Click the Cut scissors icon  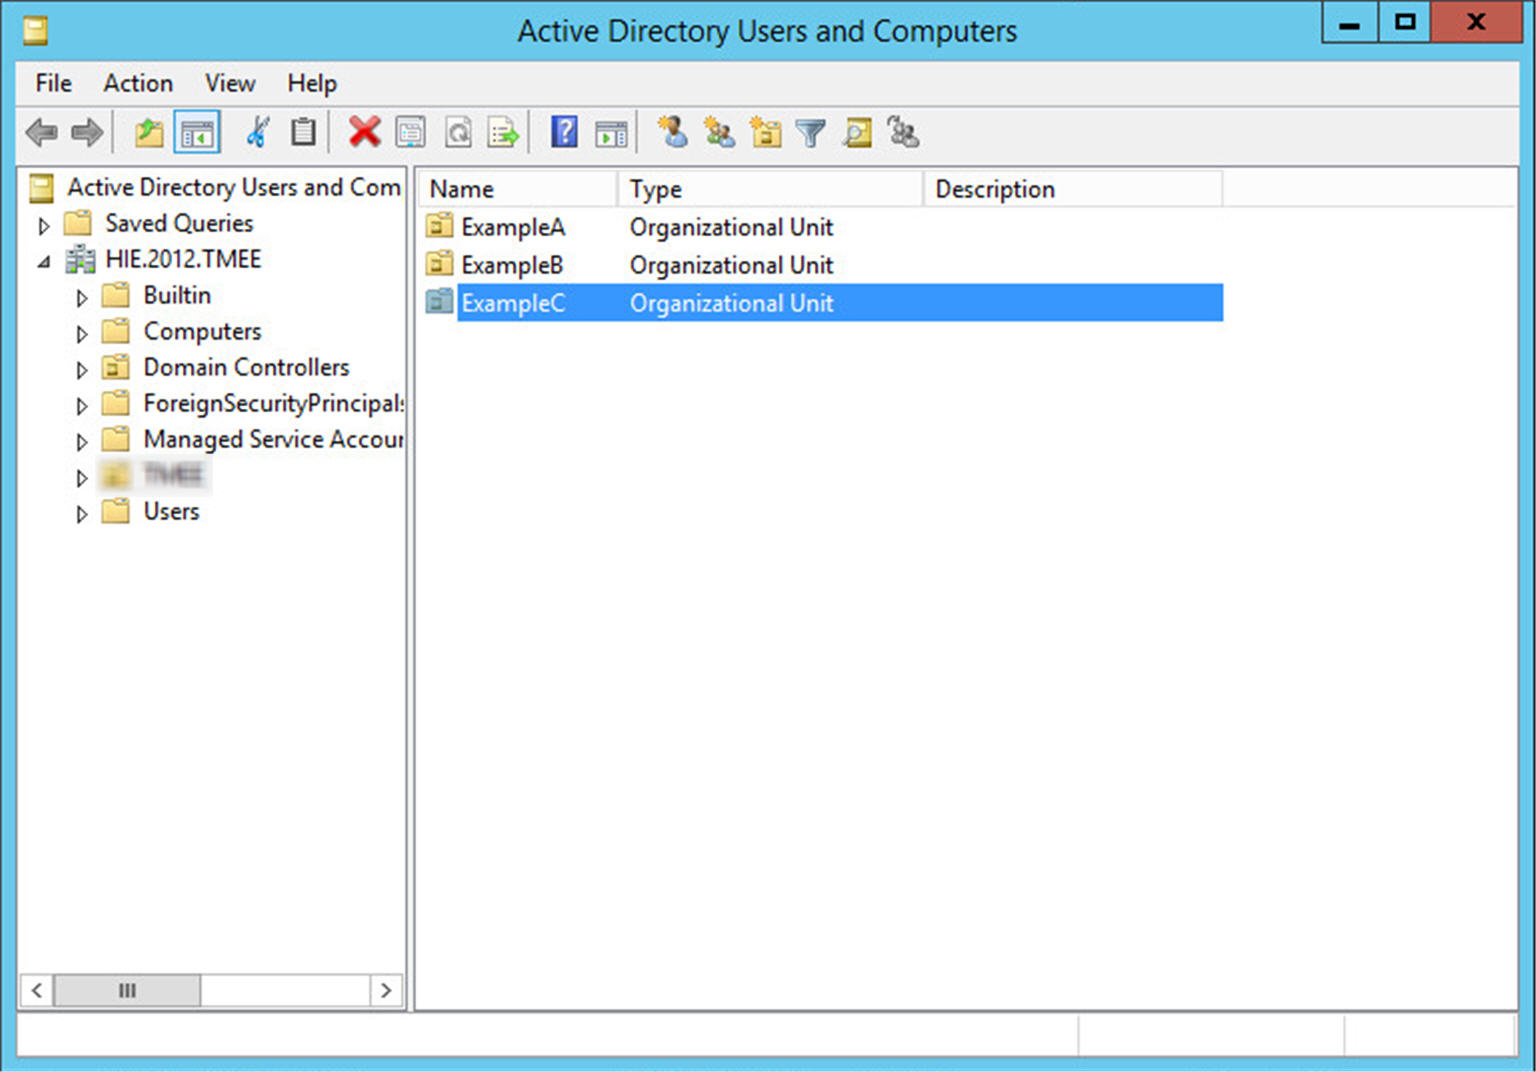tap(257, 132)
